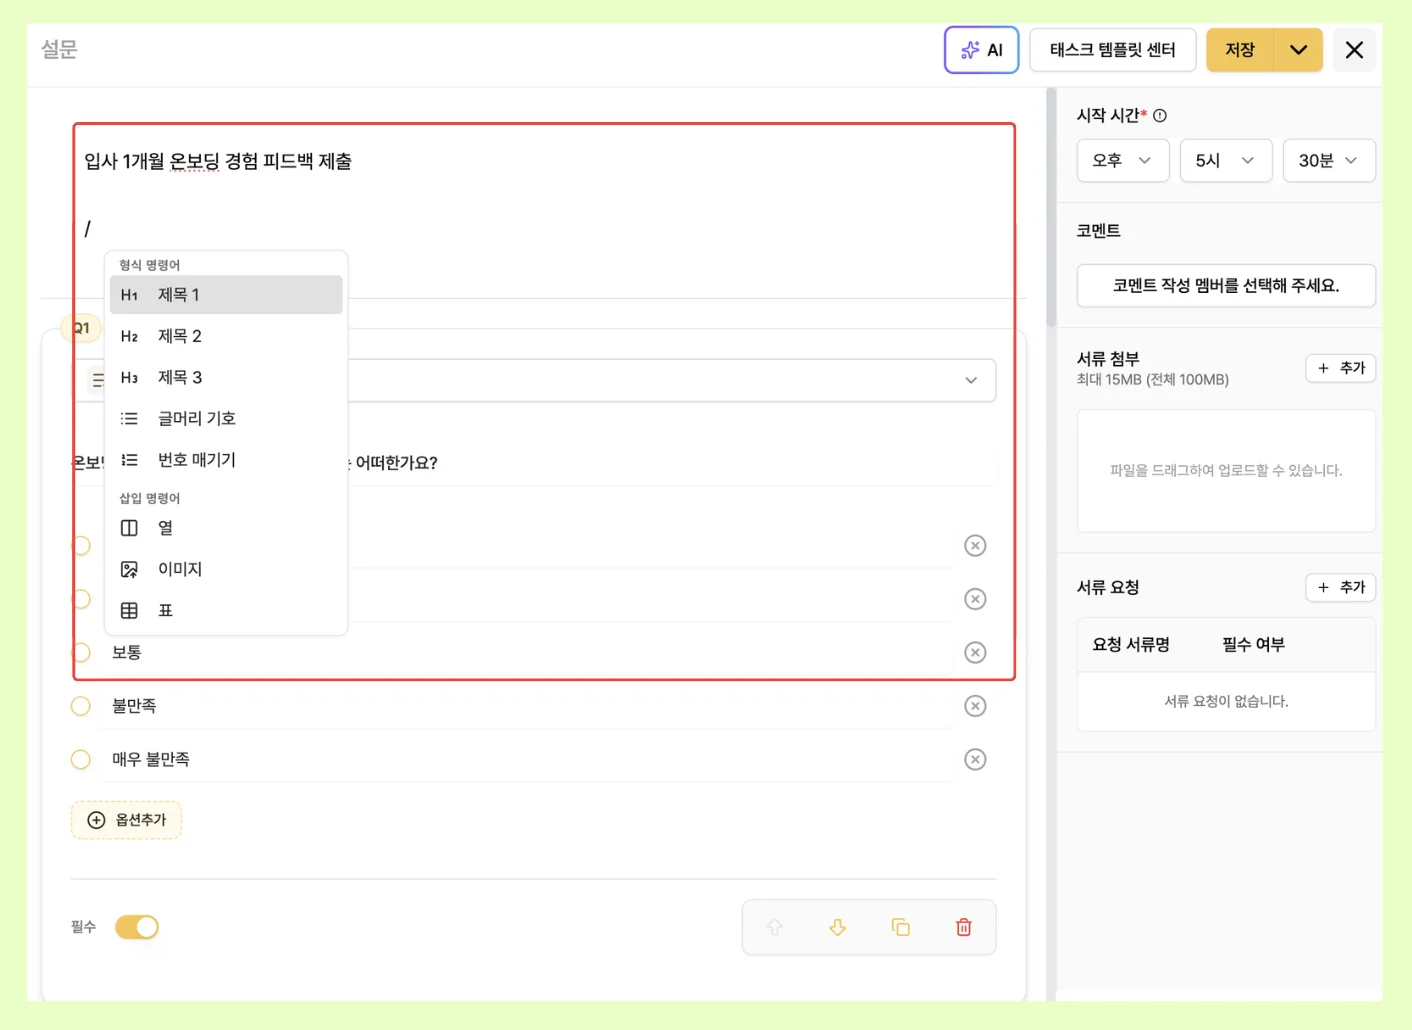
Task: Click the 저장 save button
Action: [x=1239, y=50]
